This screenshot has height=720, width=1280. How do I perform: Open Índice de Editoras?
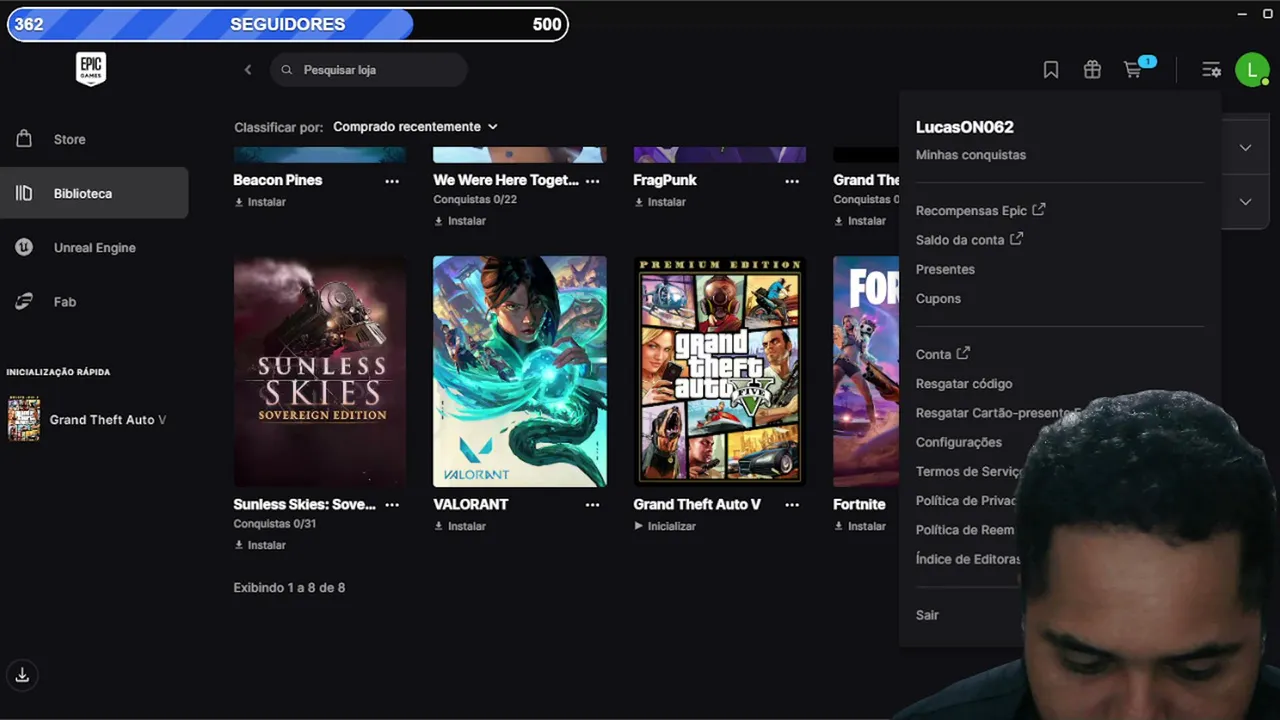point(968,559)
